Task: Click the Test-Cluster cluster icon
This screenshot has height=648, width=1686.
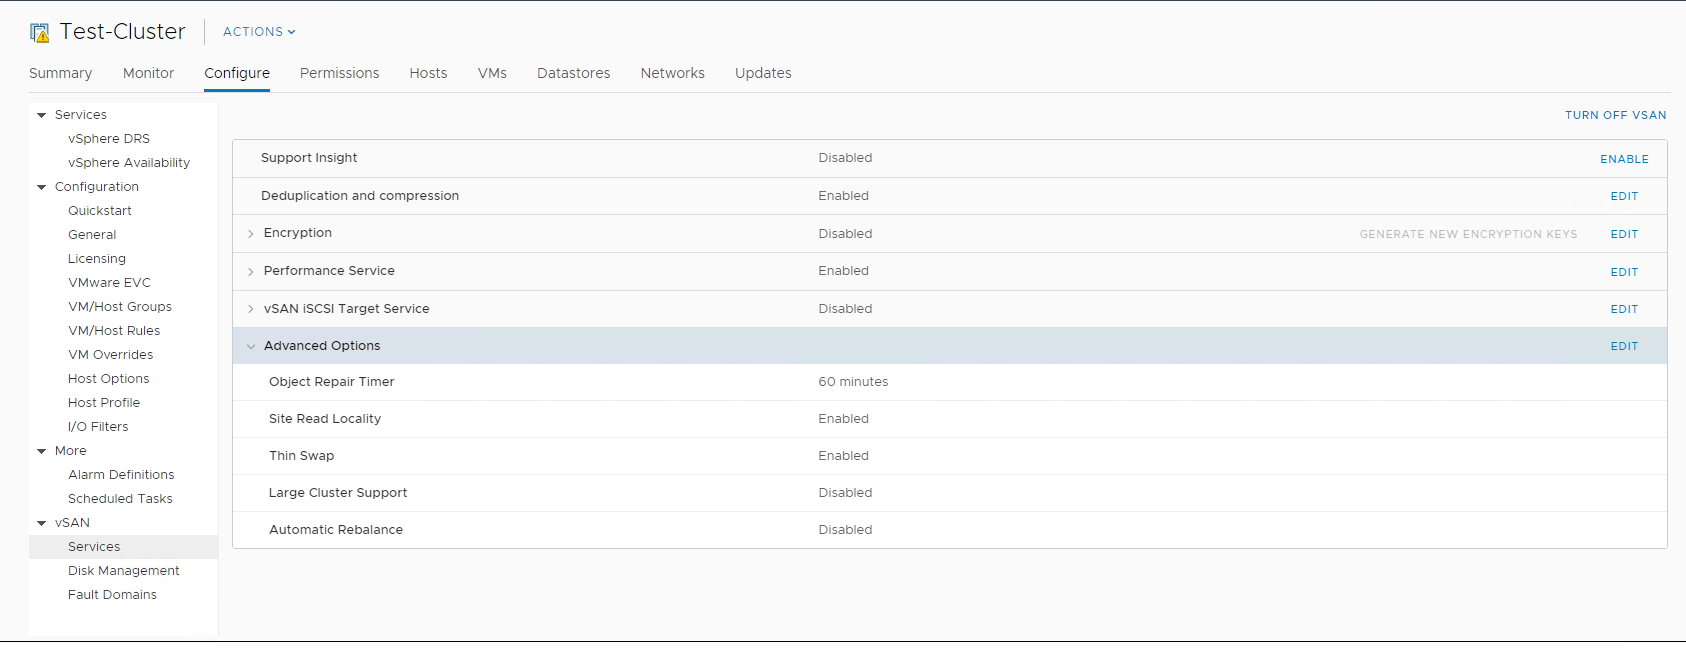Action: [x=40, y=33]
